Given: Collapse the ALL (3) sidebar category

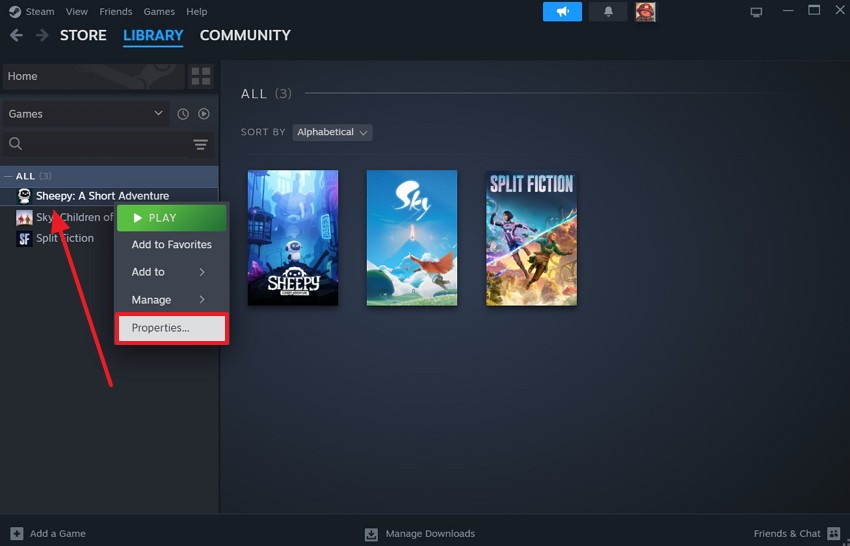Looking at the screenshot, I should [8, 176].
